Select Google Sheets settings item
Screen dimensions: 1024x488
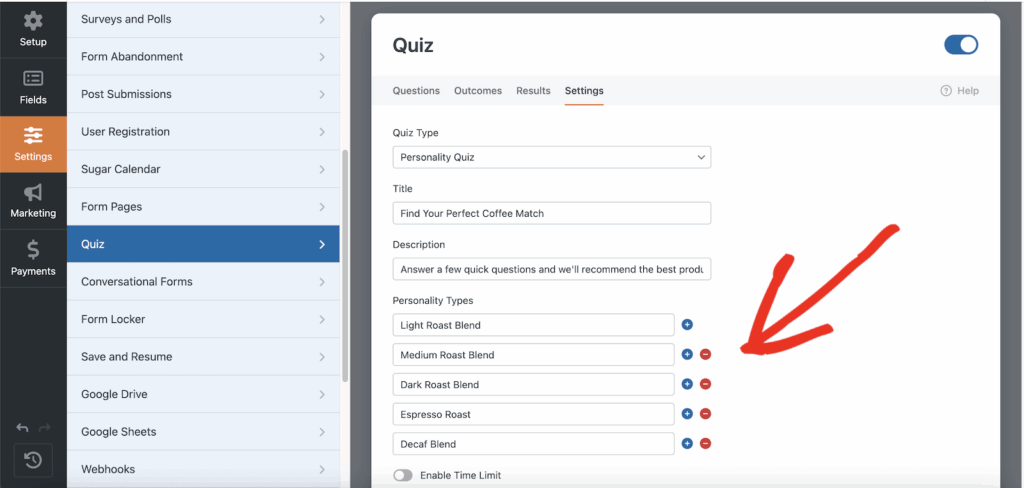(x=203, y=432)
